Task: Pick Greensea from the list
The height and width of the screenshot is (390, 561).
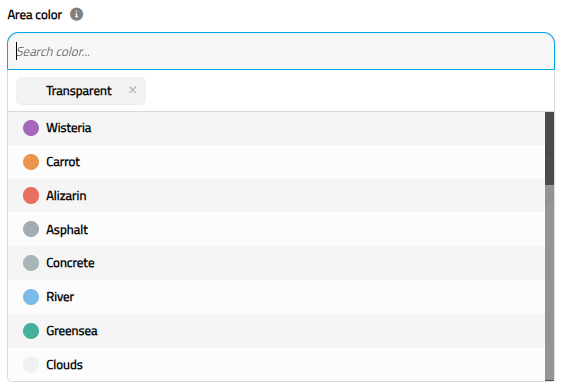Action: (276, 331)
